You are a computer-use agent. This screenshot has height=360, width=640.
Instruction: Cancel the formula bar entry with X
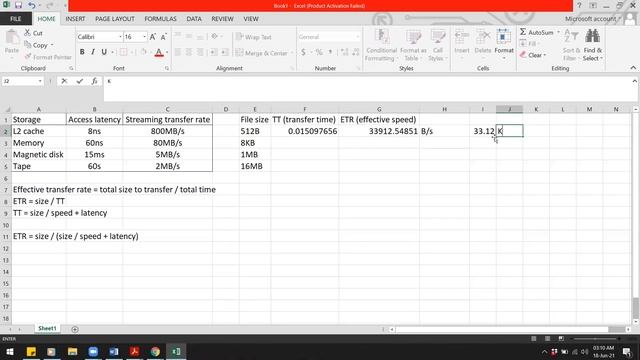point(64,81)
